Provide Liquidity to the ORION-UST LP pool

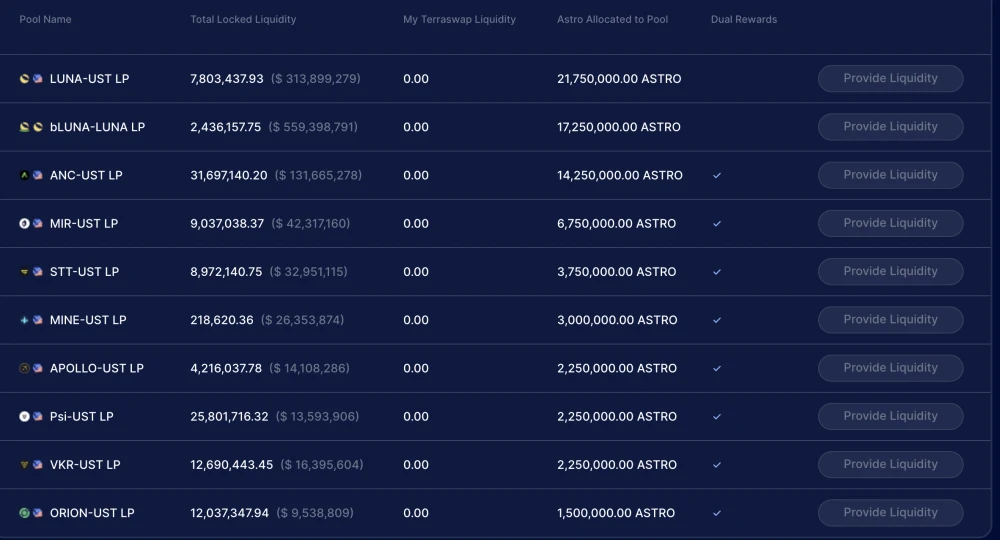click(890, 513)
